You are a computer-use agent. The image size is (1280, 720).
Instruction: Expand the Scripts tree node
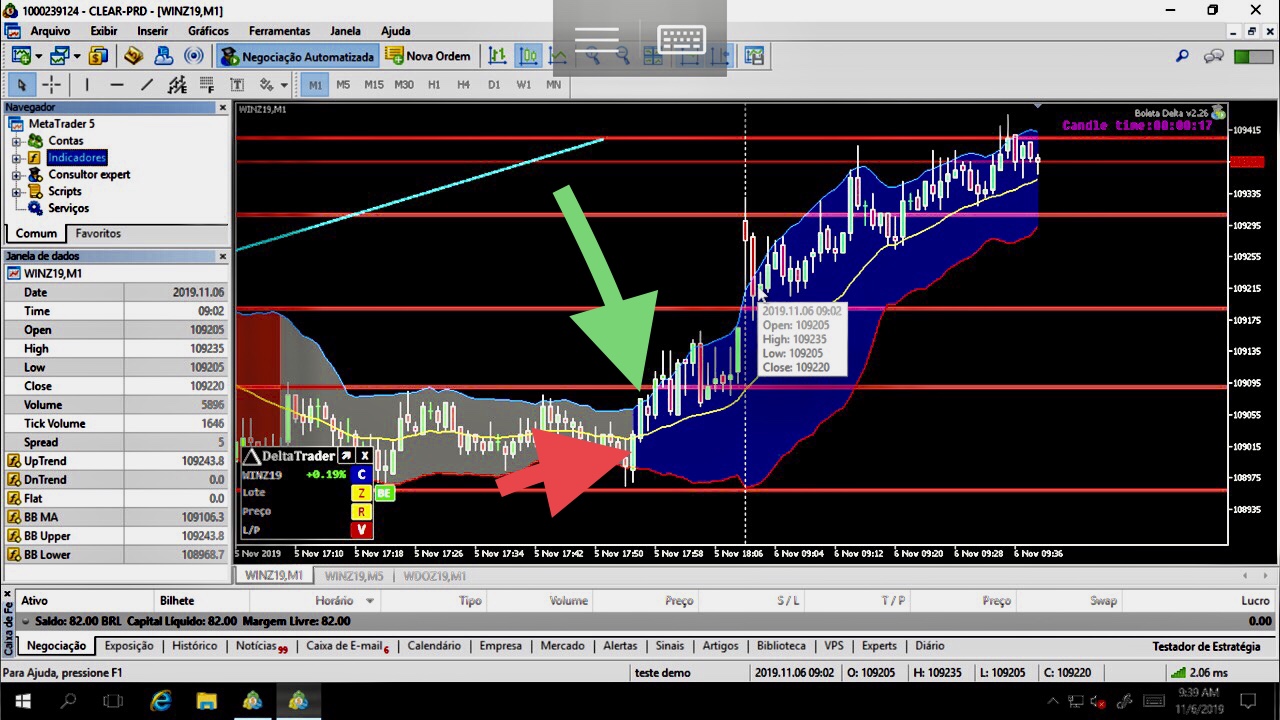click(x=16, y=192)
